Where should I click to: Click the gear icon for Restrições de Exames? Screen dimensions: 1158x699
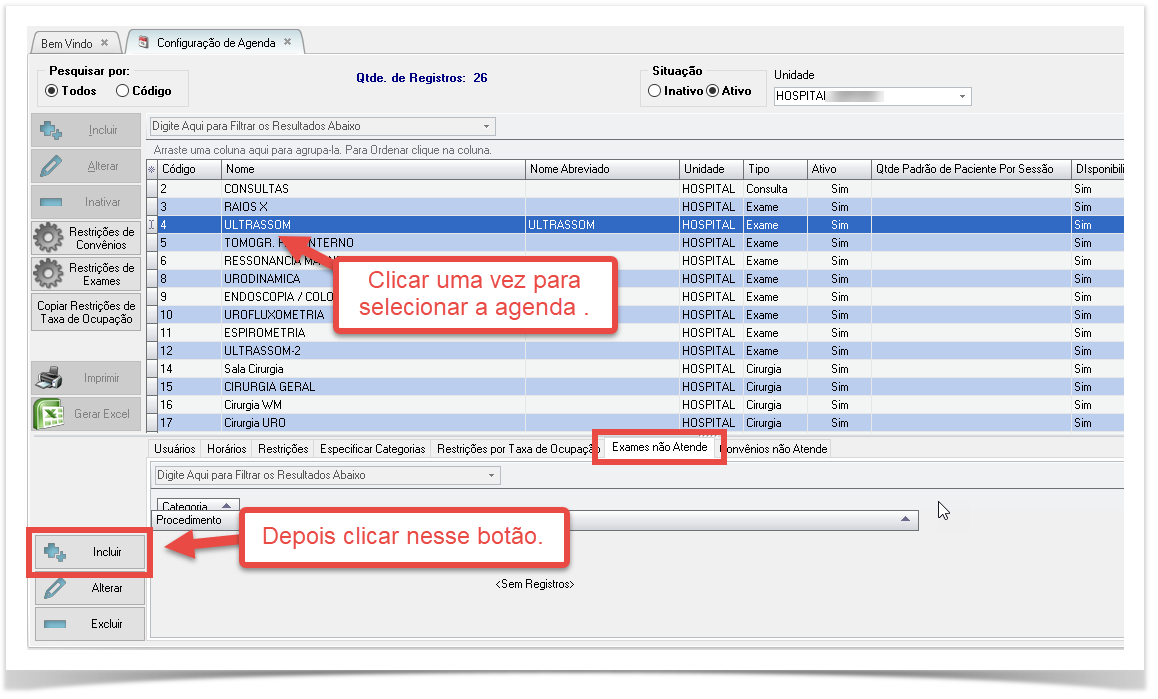pyautogui.click(x=47, y=274)
